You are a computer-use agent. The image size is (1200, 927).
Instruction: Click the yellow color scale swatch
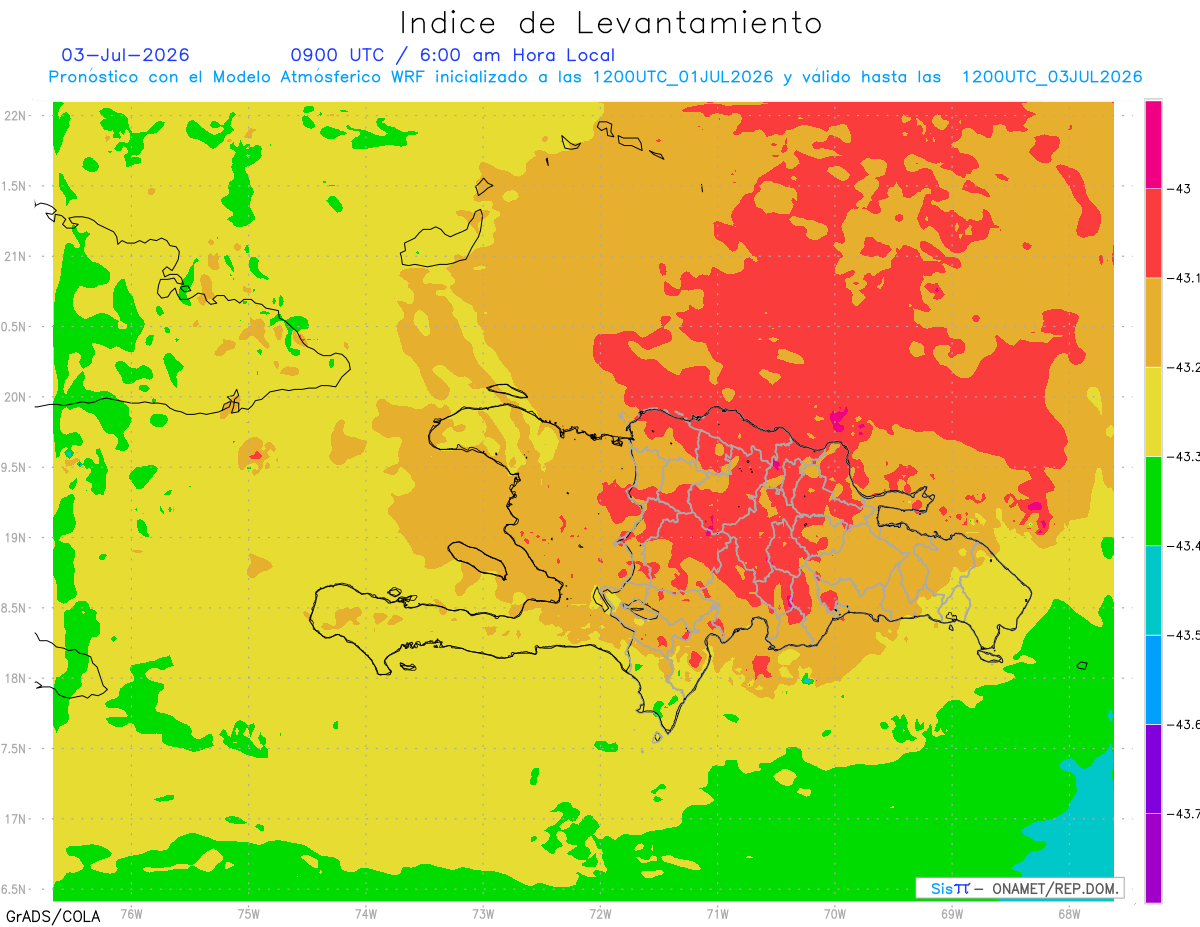pyautogui.click(x=1153, y=411)
